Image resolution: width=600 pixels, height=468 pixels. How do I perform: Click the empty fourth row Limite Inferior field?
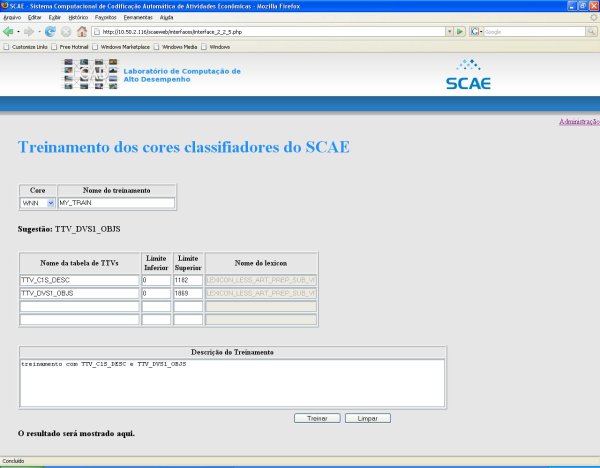(156, 320)
